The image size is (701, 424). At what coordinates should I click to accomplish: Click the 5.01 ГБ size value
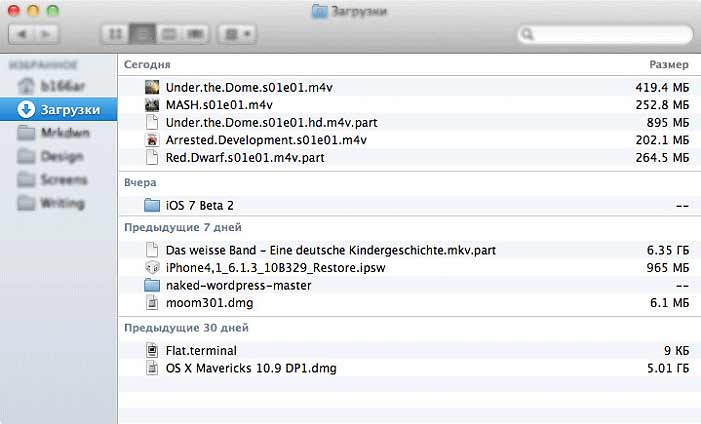[x=668, y=368]
